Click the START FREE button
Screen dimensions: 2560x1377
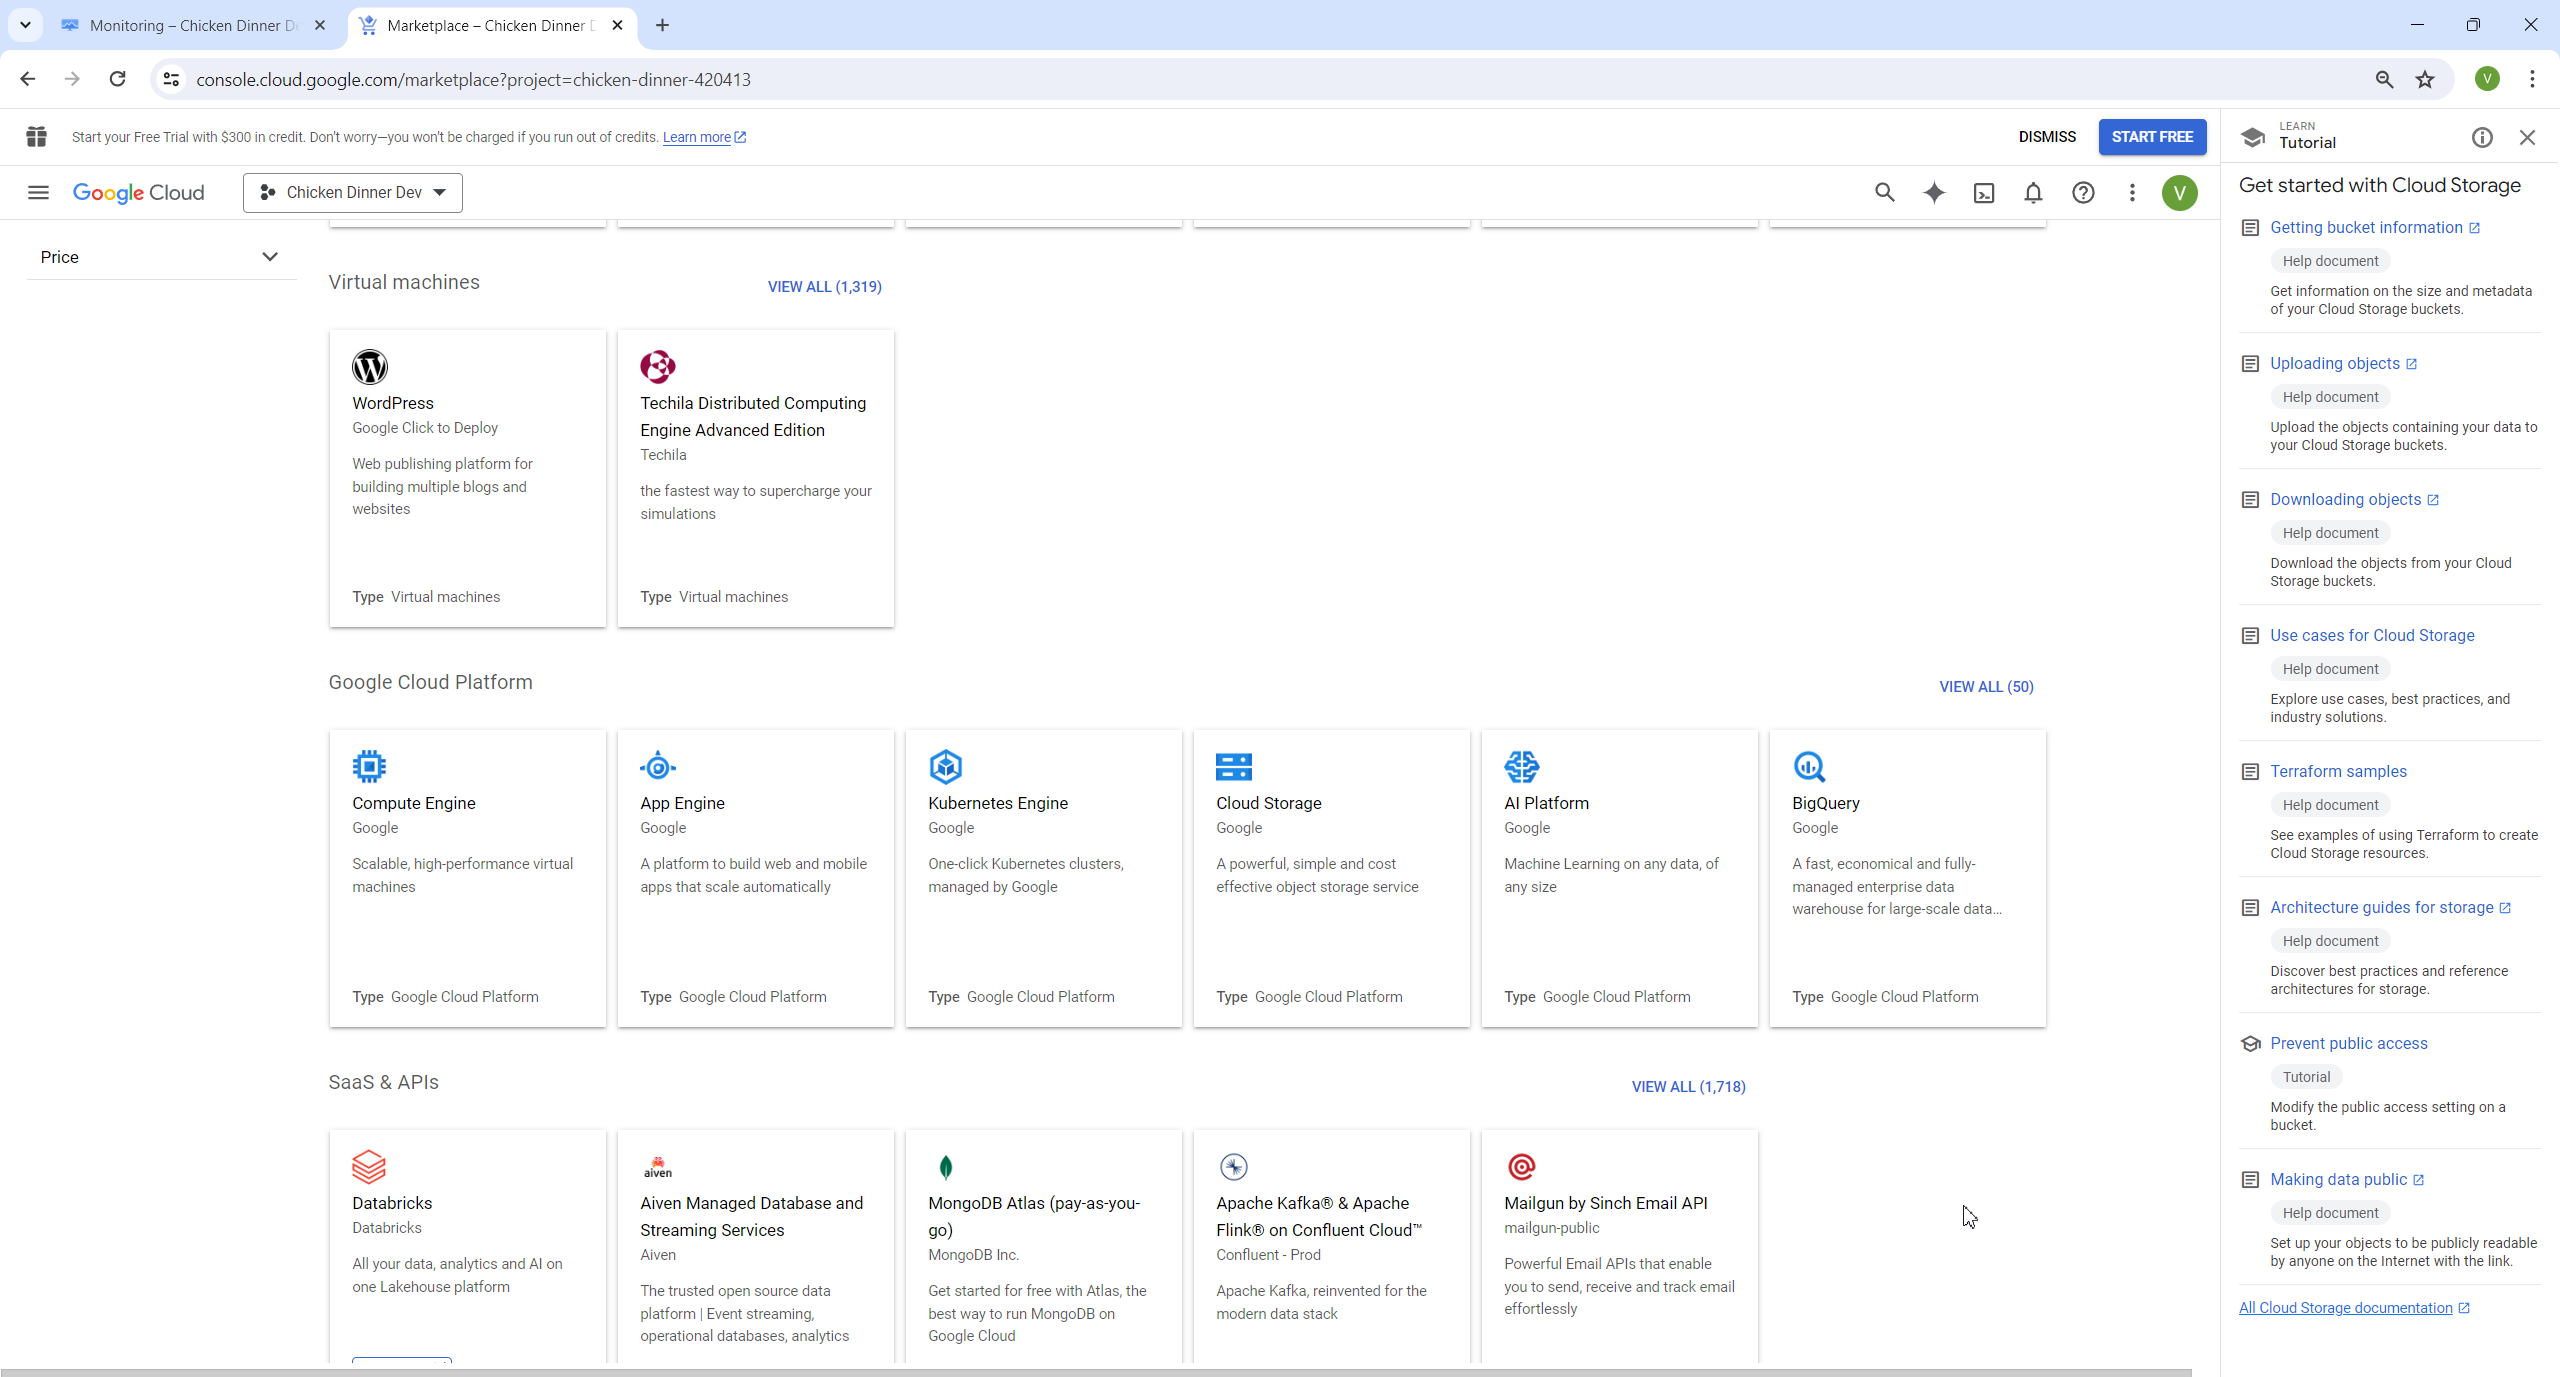pyautogui.click(x=2152, y=137)
